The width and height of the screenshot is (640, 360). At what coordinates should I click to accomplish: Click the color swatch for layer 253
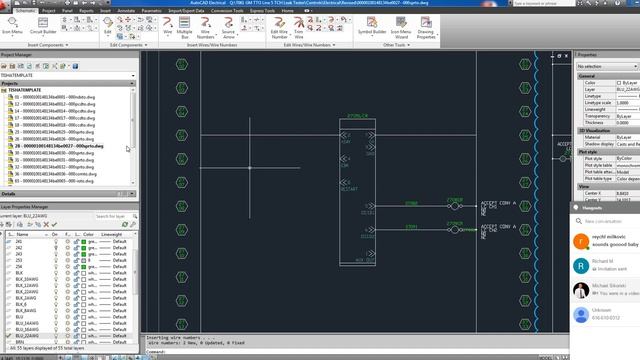tap(84, 260)
